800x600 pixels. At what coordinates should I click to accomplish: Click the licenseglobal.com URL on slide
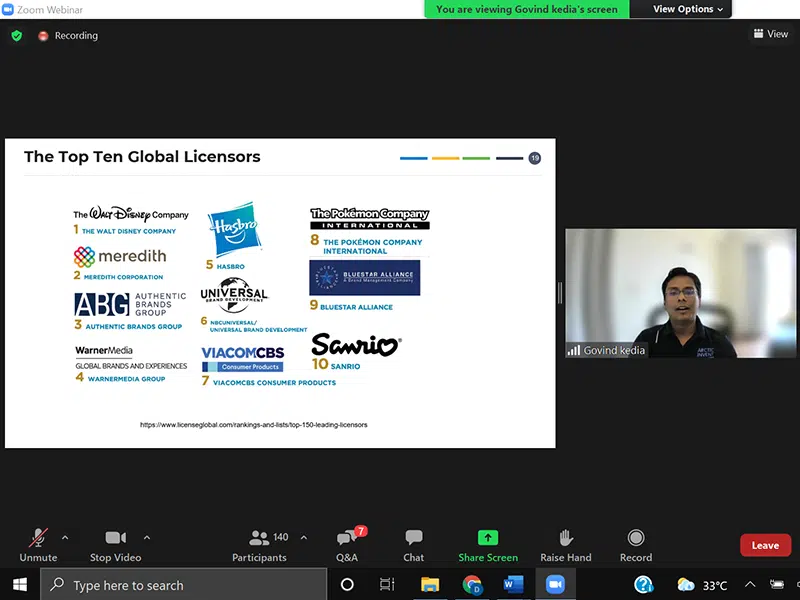[x=253, y=425]
